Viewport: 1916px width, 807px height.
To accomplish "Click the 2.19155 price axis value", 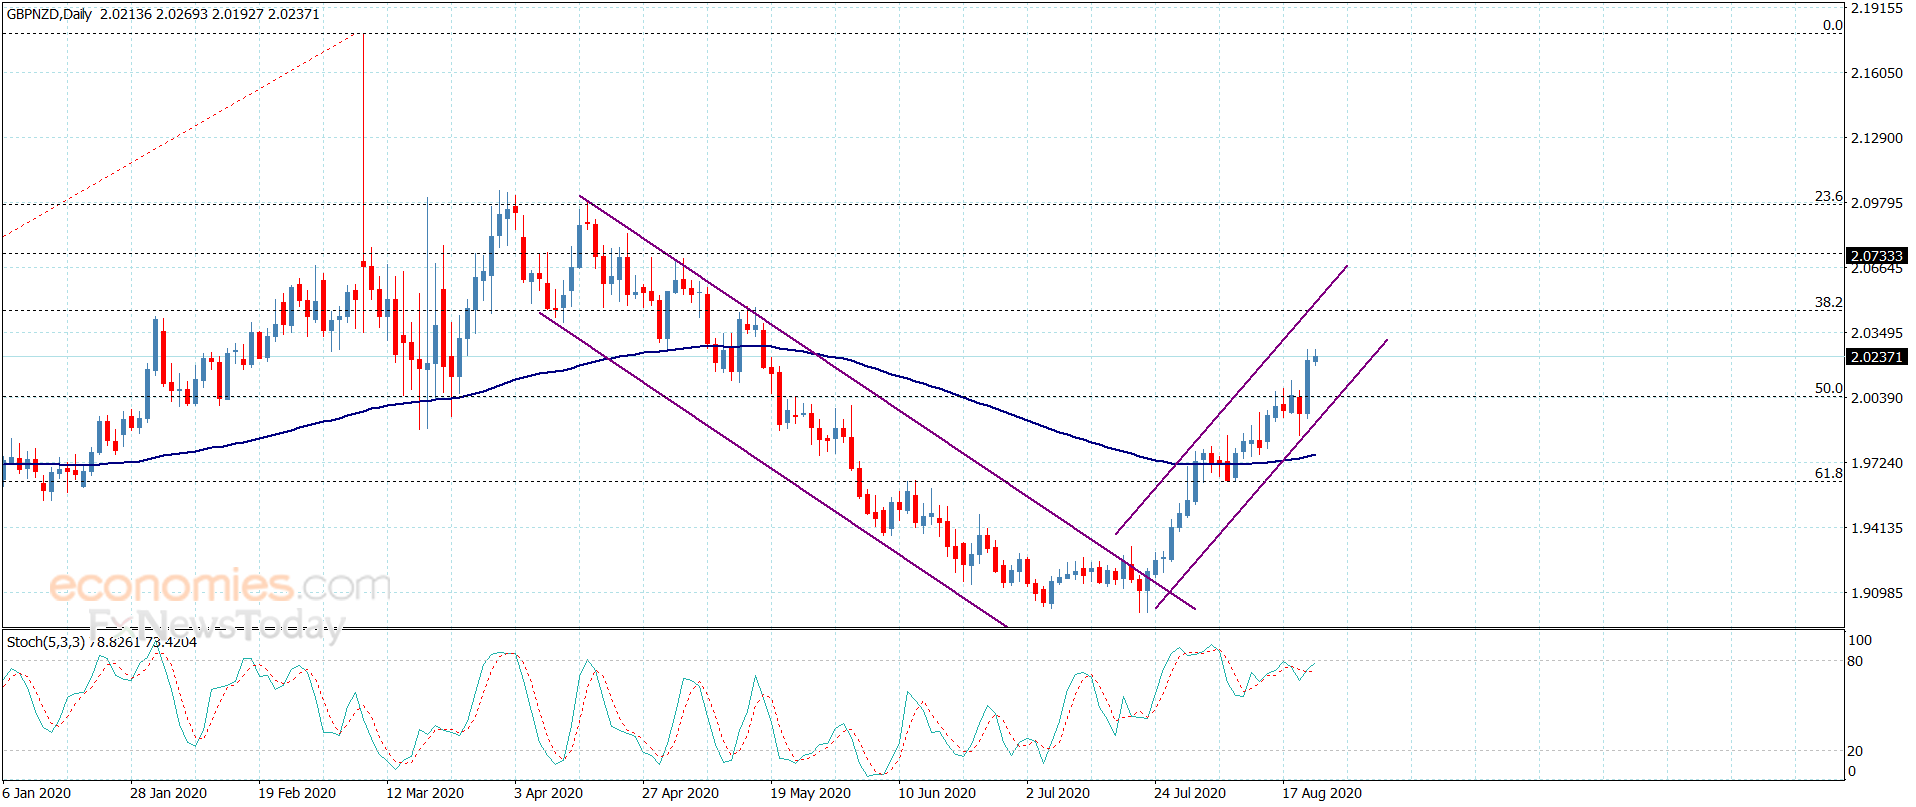I will 1877,8.
